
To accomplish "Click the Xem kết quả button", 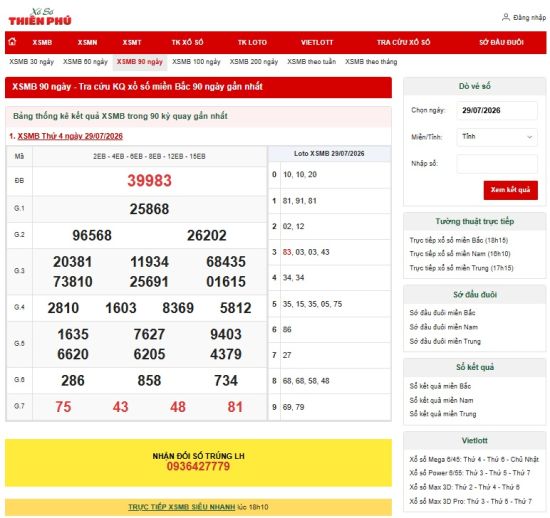I will tap(510, 190).
